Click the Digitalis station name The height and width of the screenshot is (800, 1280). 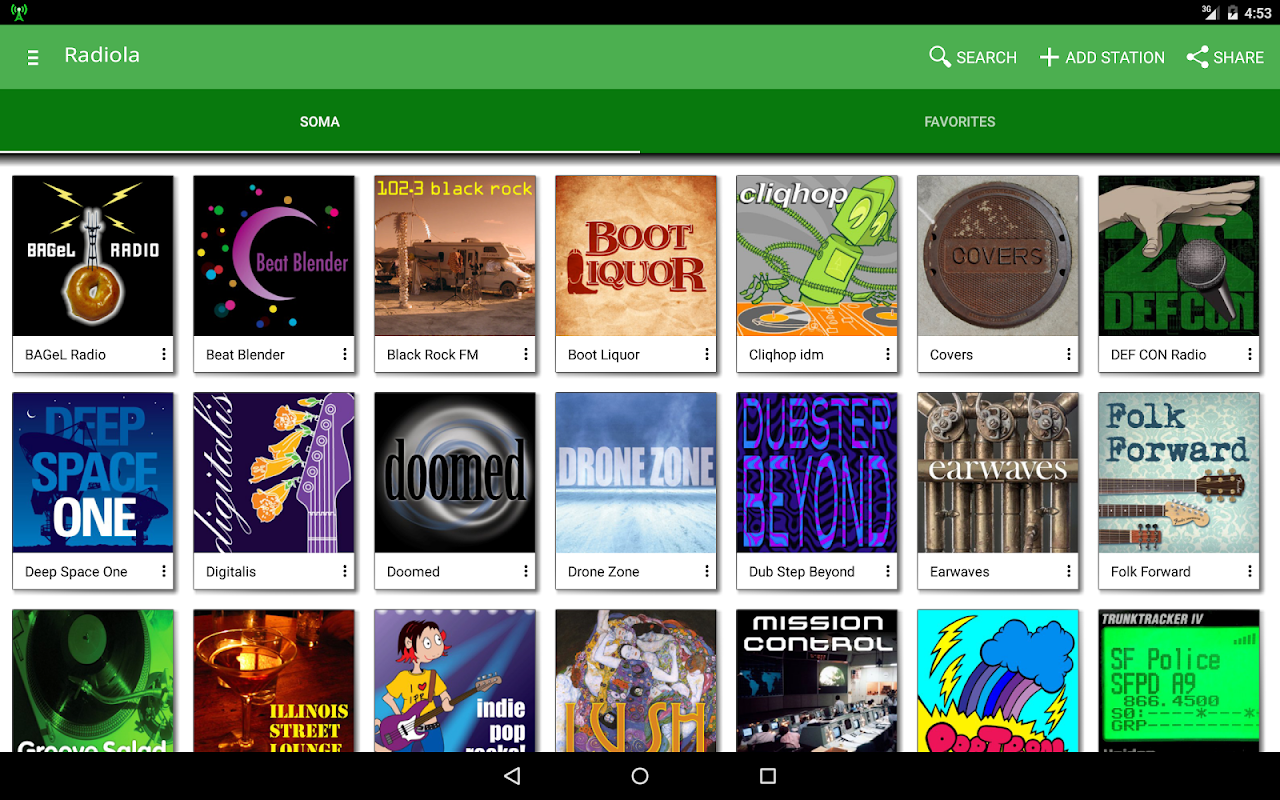[x=231, y=572]
